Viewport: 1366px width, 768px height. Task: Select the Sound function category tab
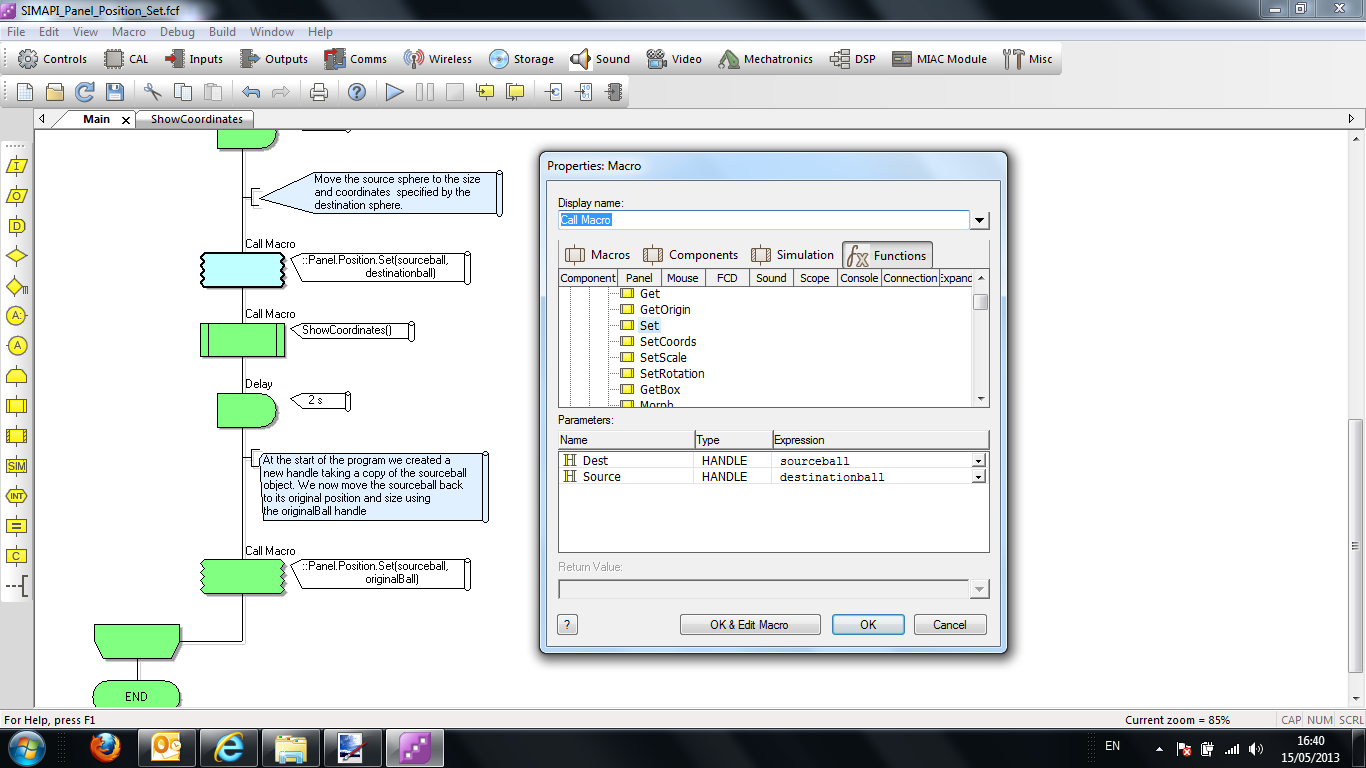point(771,278)
